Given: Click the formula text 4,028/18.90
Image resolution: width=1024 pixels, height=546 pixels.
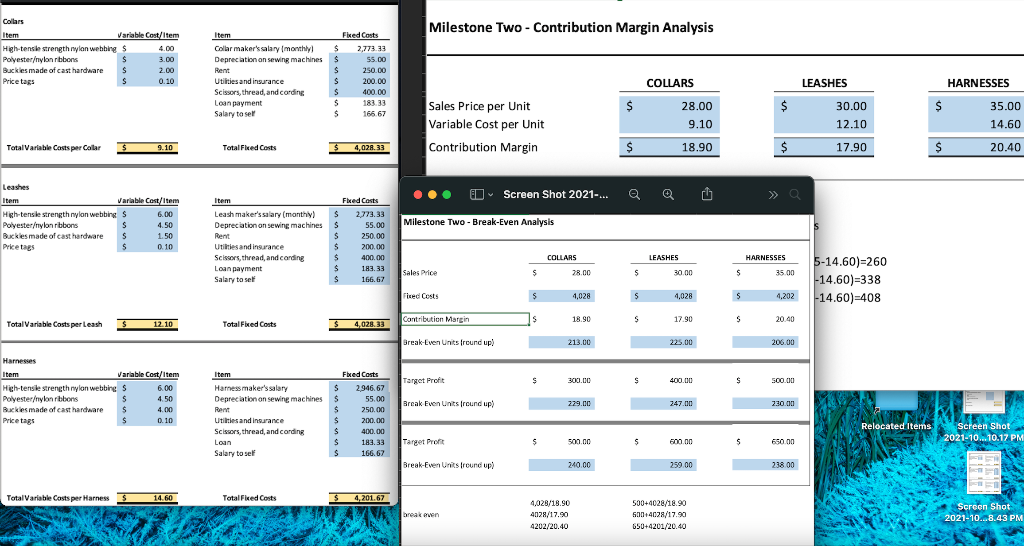Looking at the screenshot, I should click(551, 503).
